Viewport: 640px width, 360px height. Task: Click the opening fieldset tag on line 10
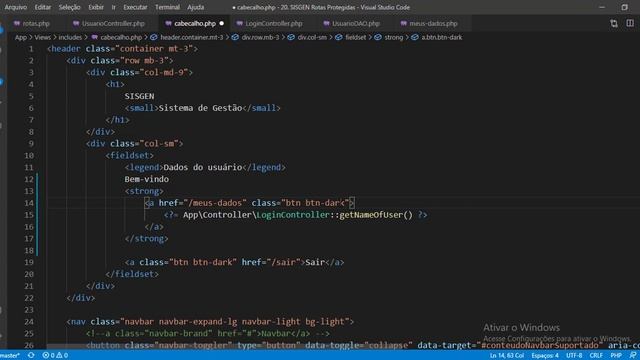point(129,156)
